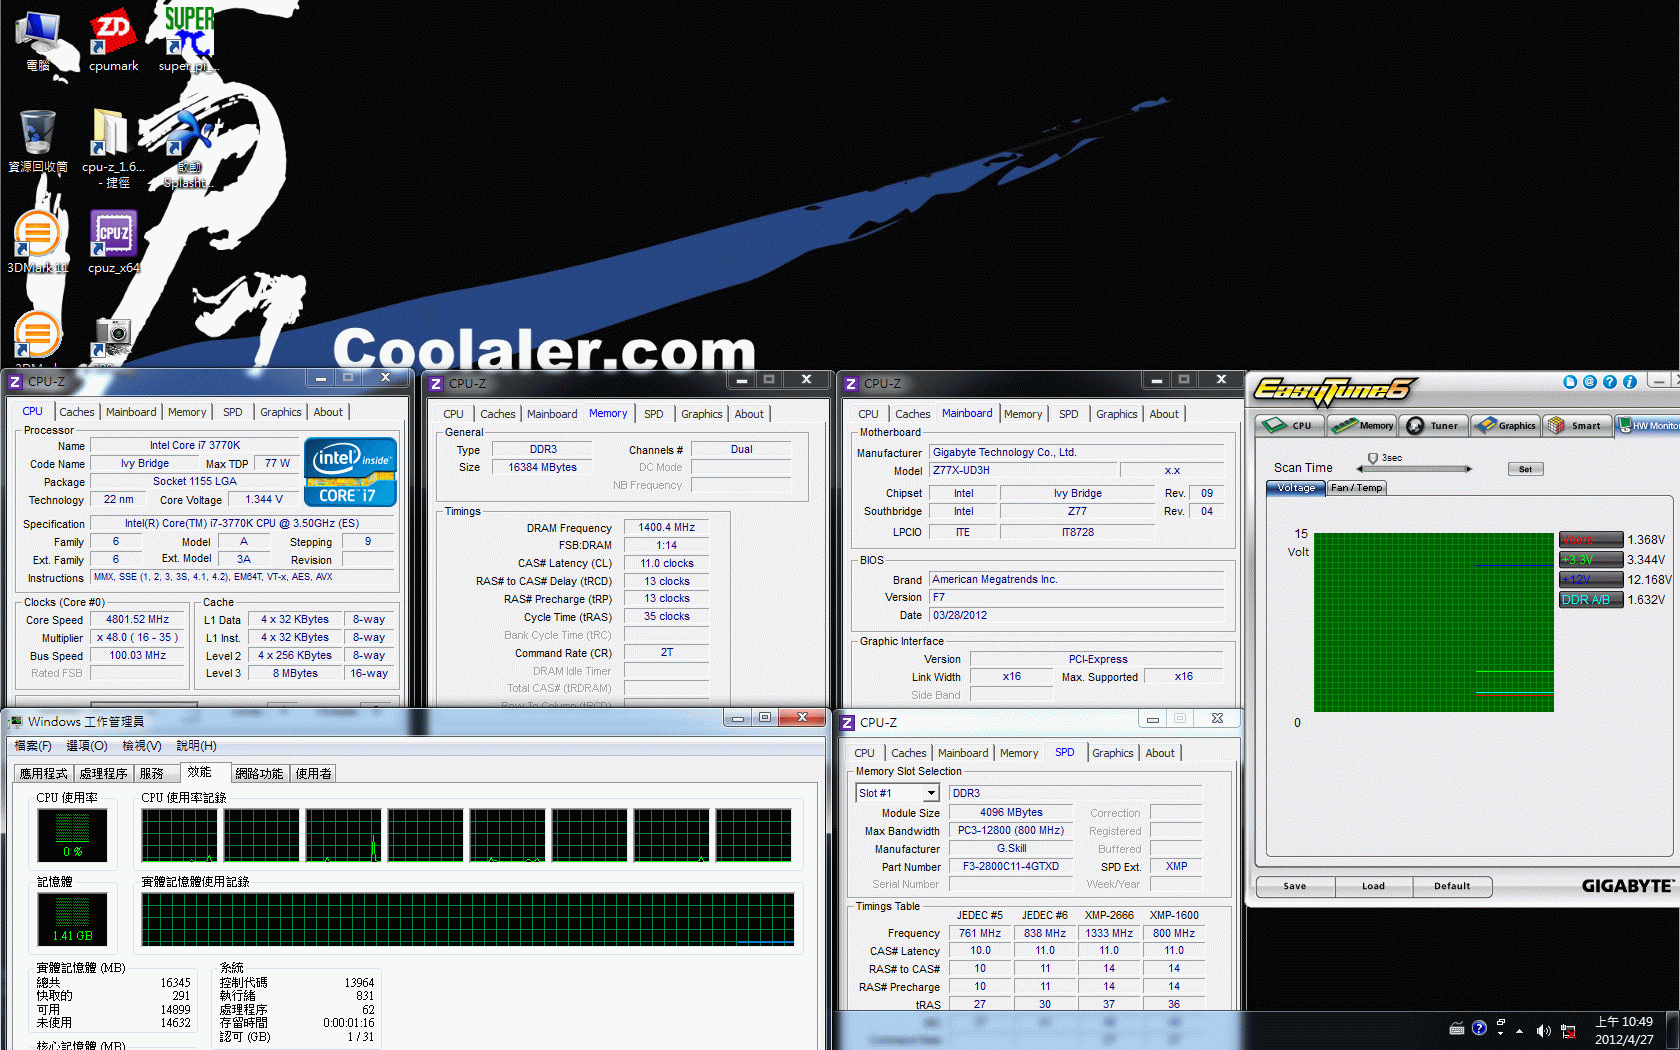This screenshot has width=1680, height=1050.
Task: Click the EasyTune6 @ contact icon
Action: (x=1590, y=382)
